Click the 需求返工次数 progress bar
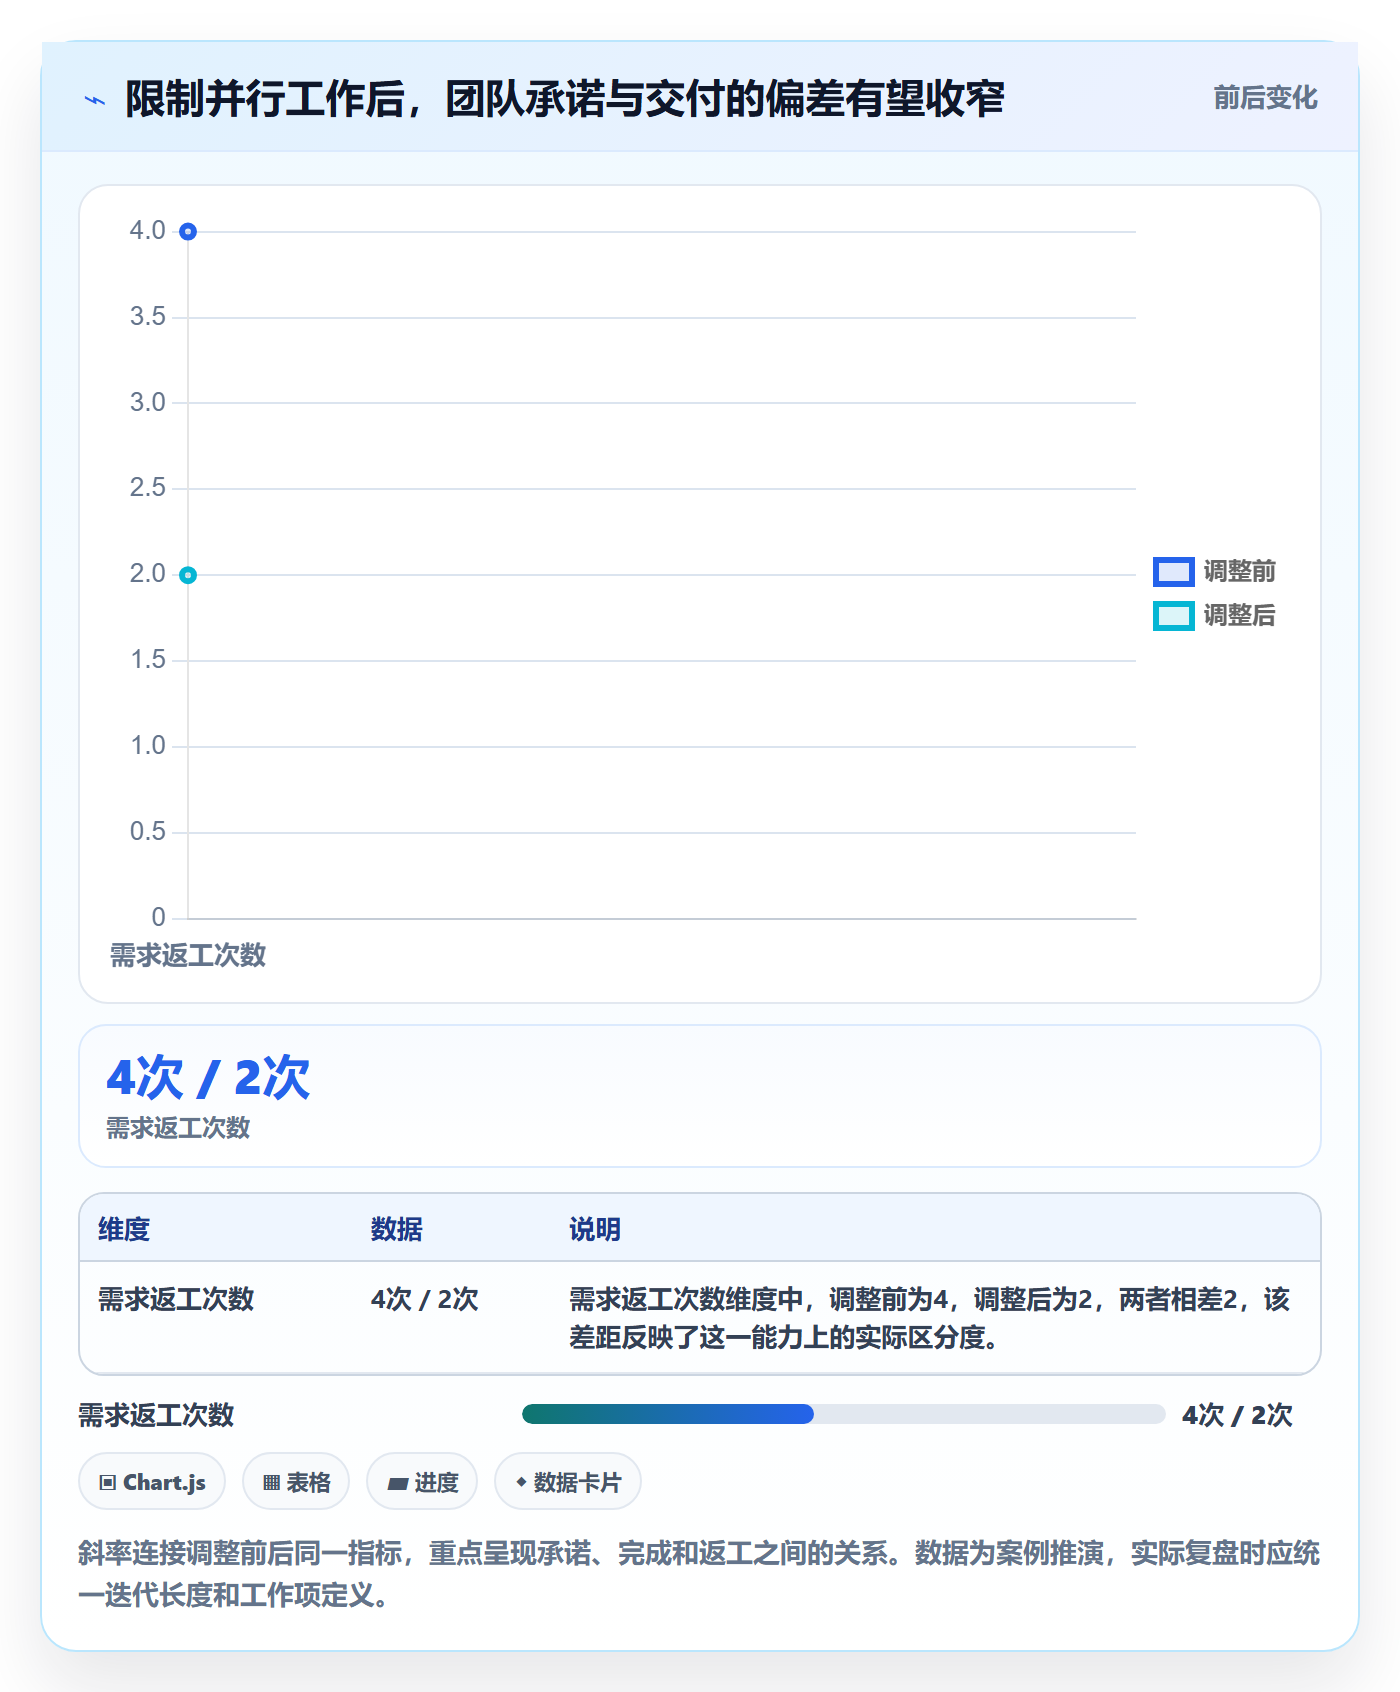This screenshot has height=1692, width=1400. point(844,1414)
